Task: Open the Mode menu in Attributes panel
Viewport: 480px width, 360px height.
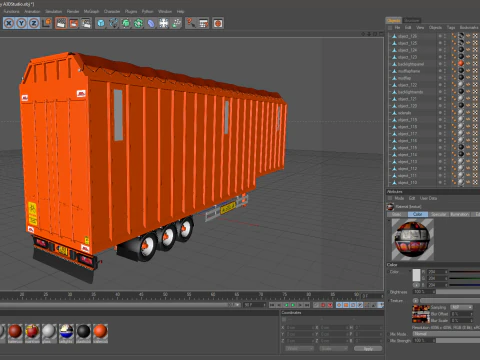Action: (x=399, y=198)
